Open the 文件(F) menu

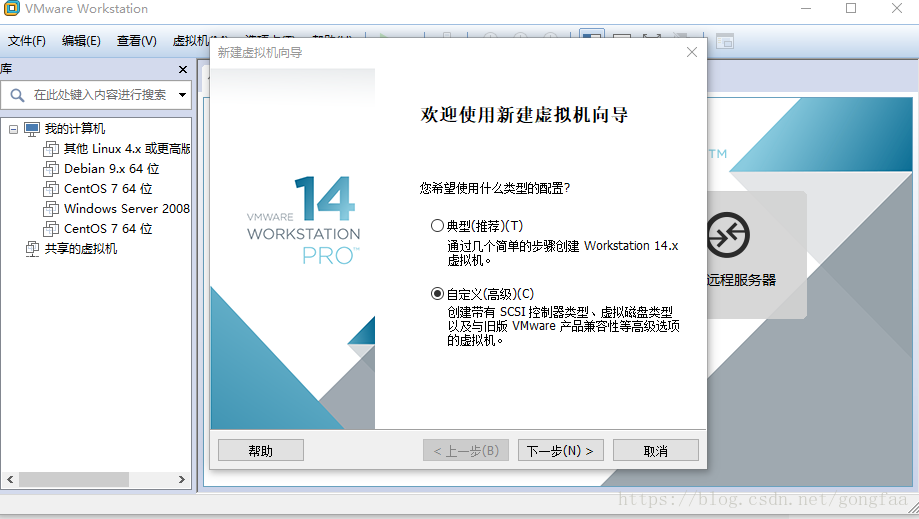click(x=26, y=41)
